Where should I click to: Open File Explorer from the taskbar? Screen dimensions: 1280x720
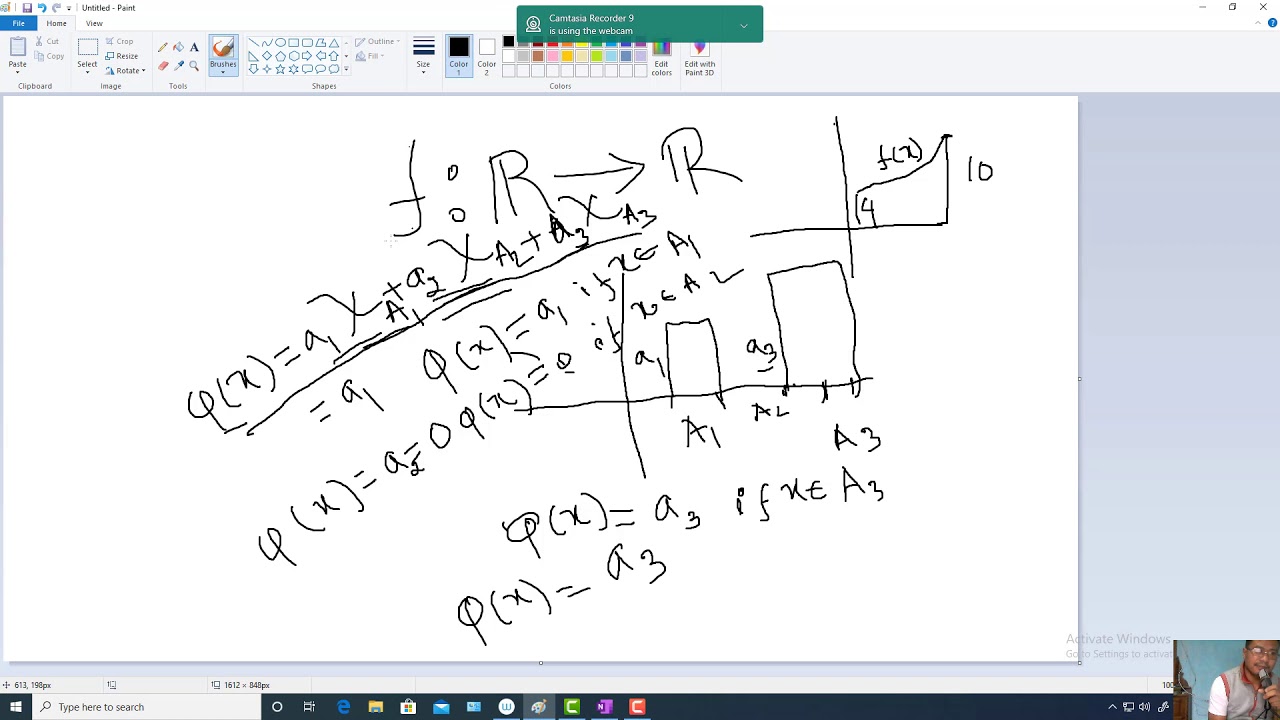tap(376, 707)
